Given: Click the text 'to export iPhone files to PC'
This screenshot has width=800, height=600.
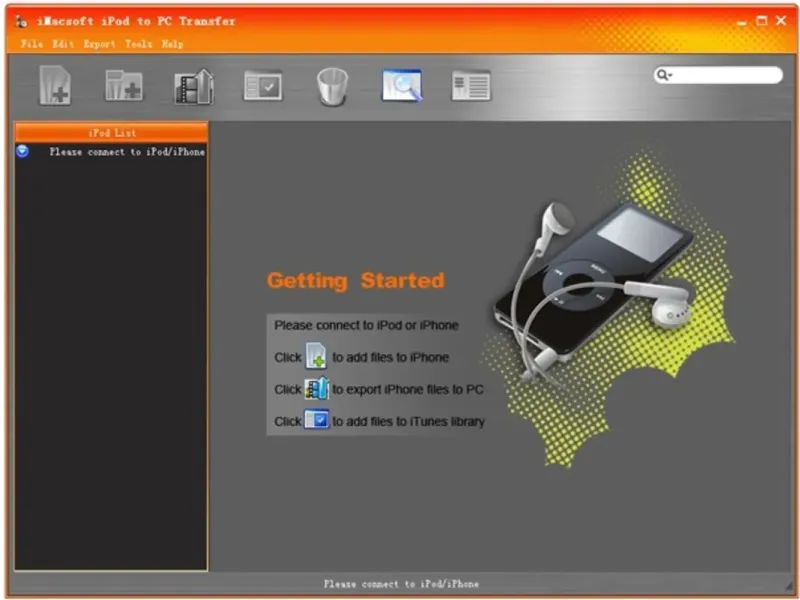Looking at the screenshot, I should 408,389.
